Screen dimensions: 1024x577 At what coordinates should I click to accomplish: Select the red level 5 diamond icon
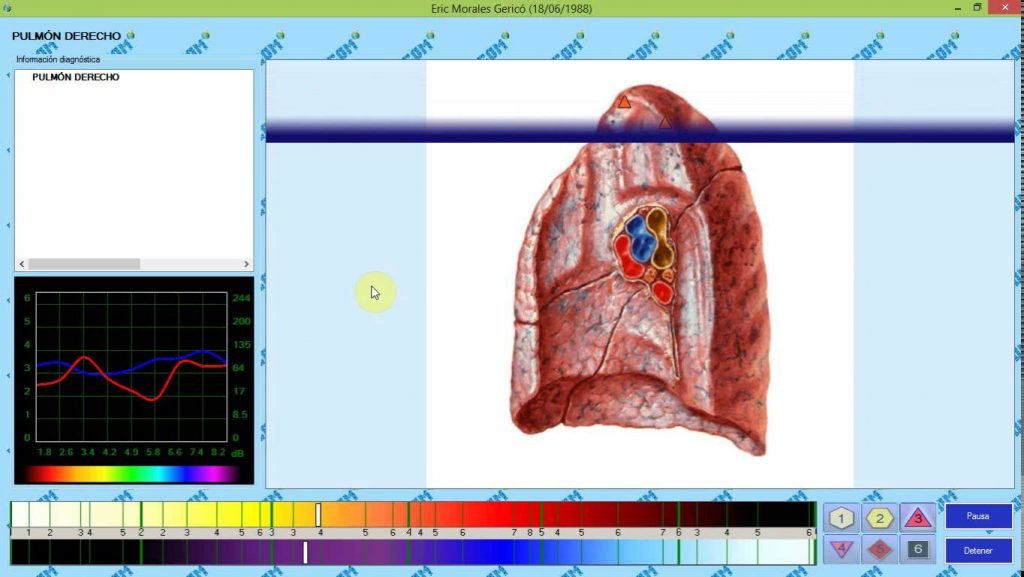click(x=880, y=549)
